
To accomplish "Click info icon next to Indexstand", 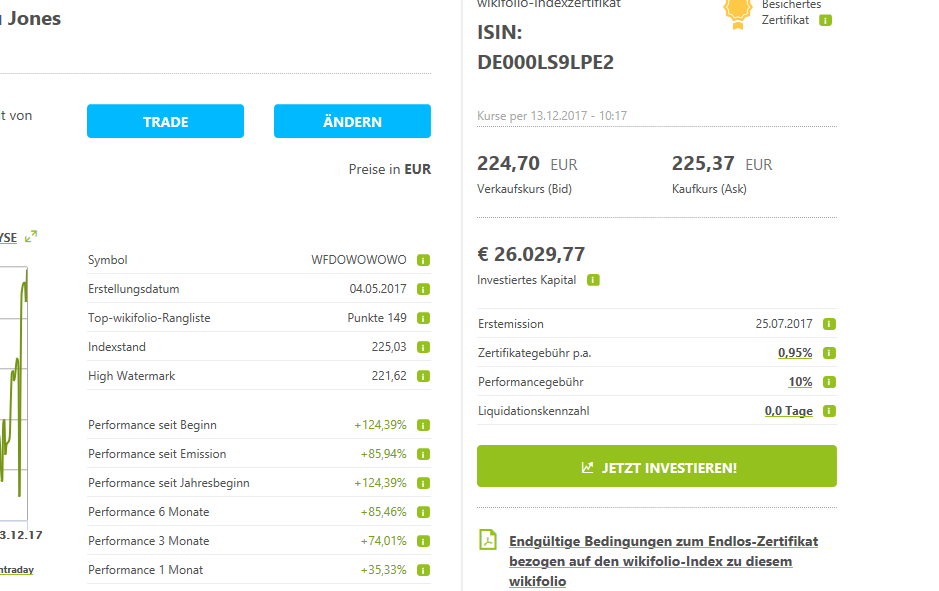I will click(422, 346).
